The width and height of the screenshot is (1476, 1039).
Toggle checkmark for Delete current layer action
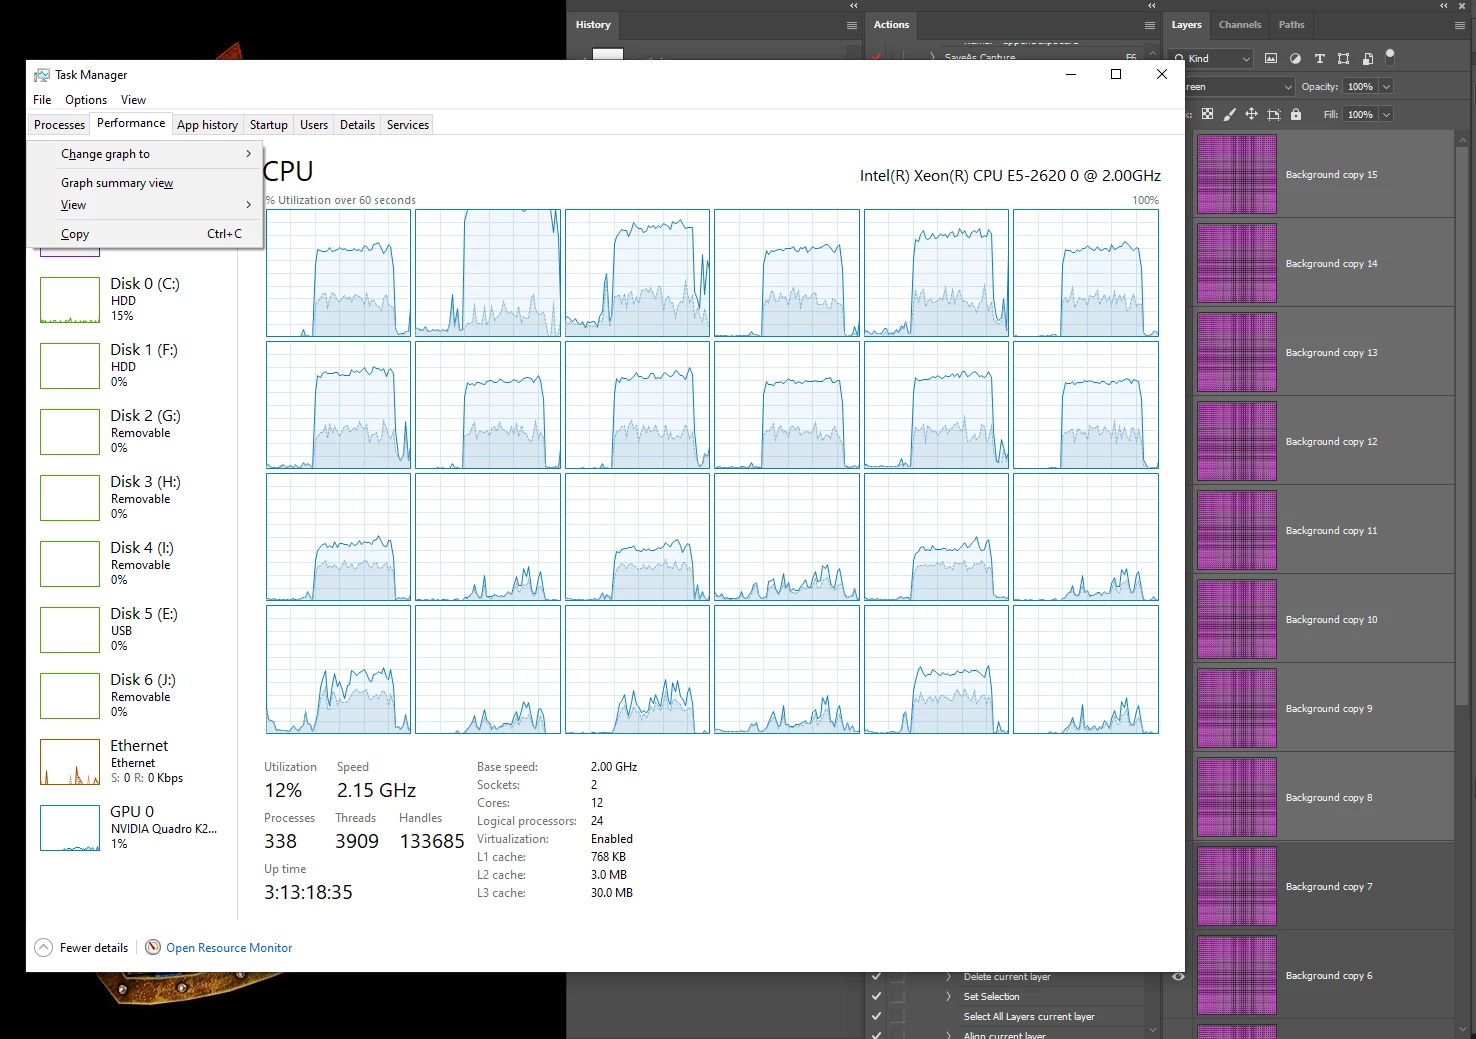(876, 977)
